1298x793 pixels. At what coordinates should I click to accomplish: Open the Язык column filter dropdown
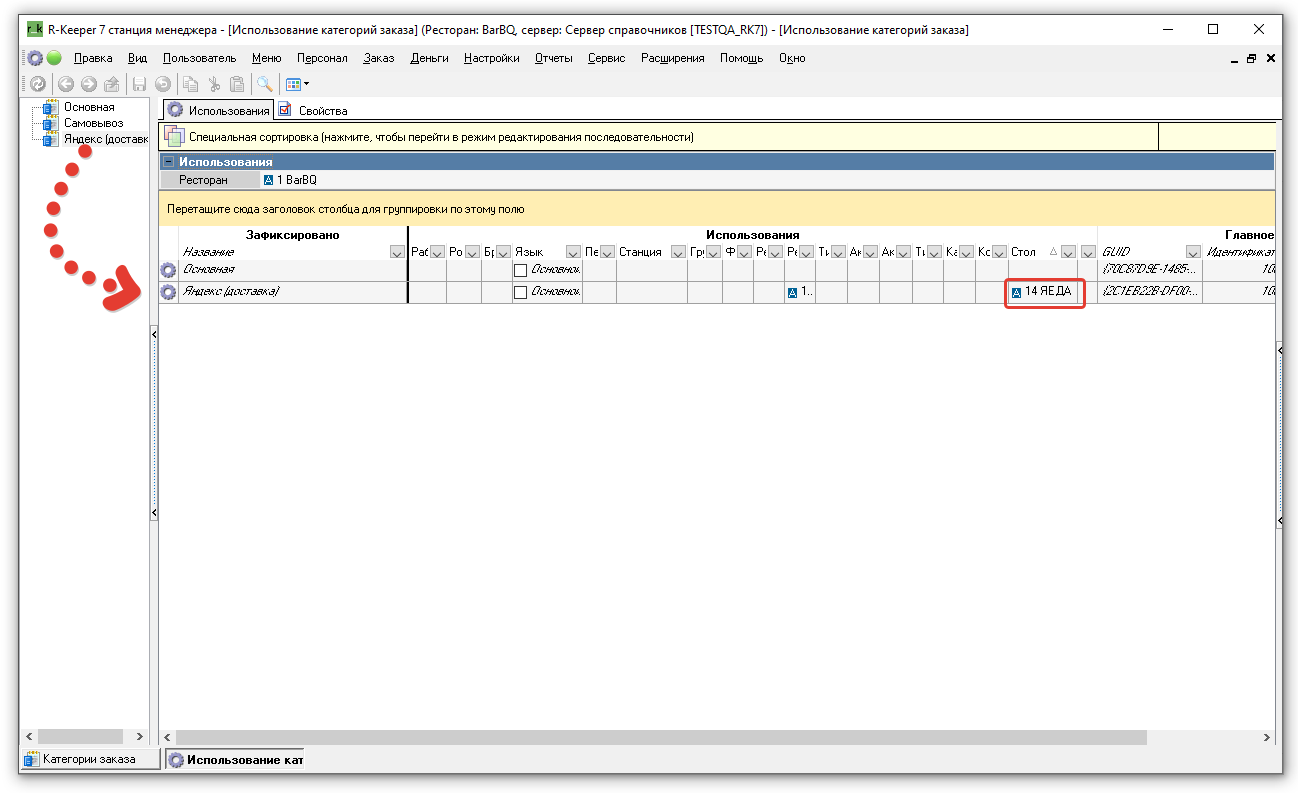coord(573,252)
